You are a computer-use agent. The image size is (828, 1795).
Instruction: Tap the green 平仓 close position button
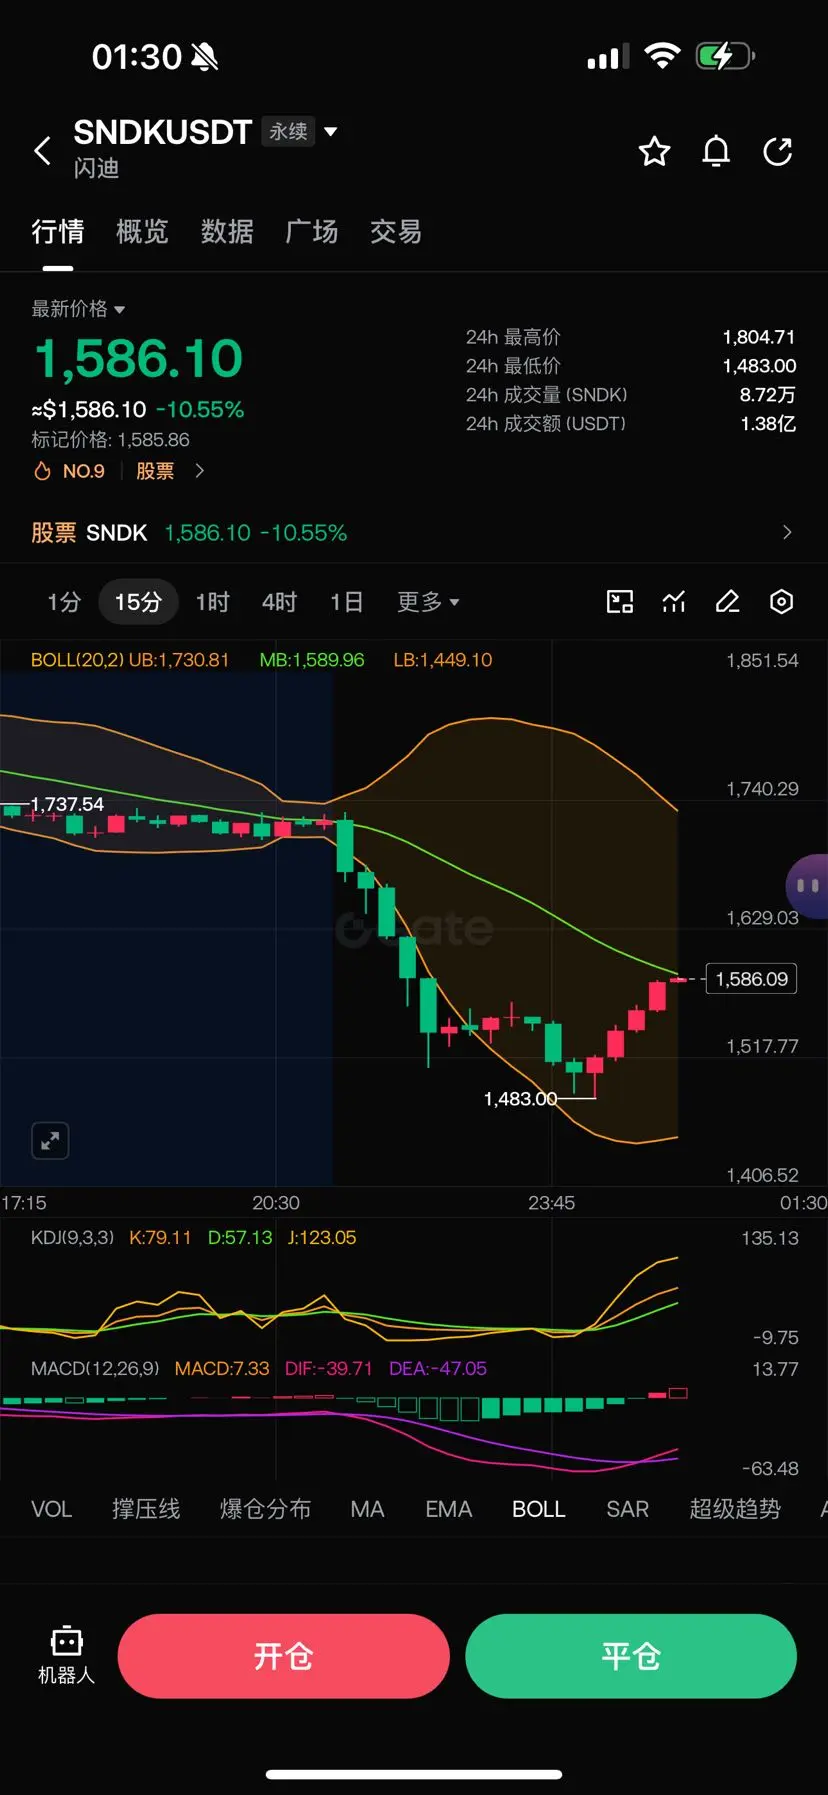tap(631, 1656)
